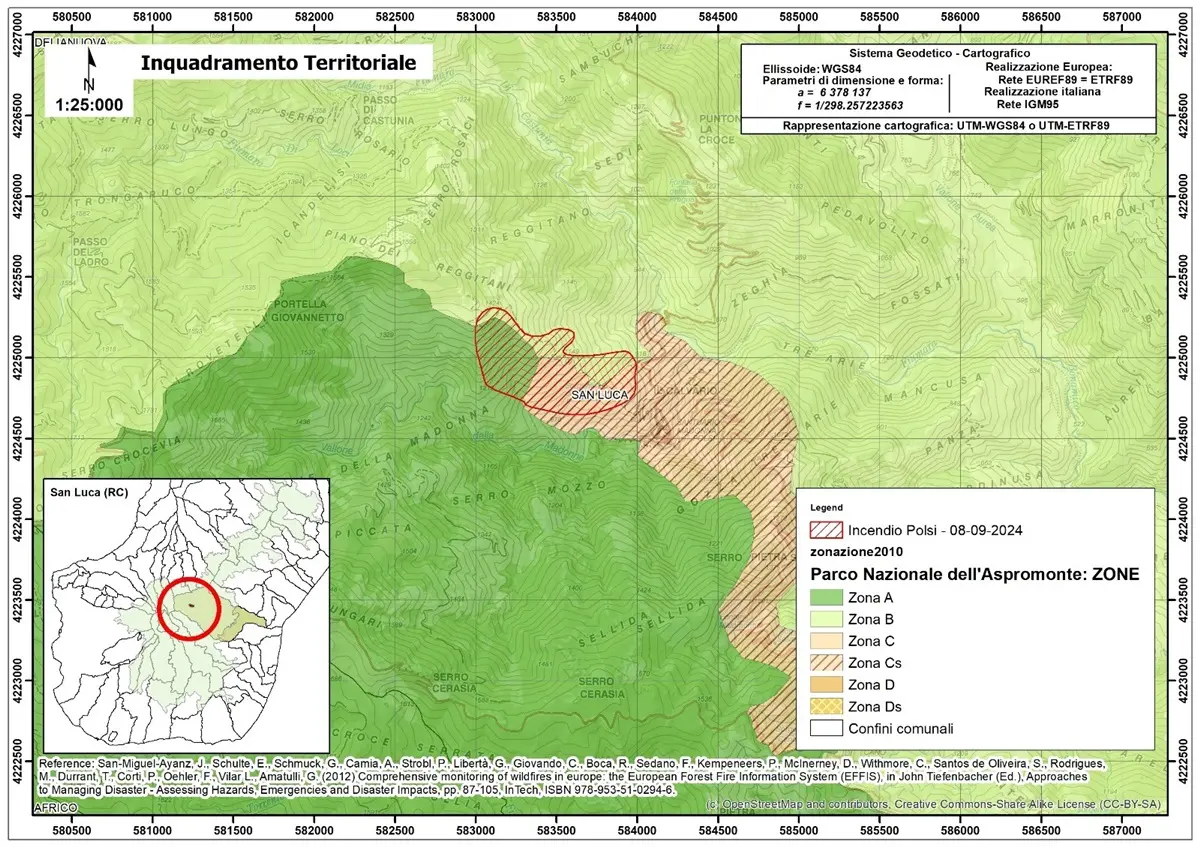Select the Incendio Polsi hatched legend symbol
1200x847 pixels.
(826, 530)
